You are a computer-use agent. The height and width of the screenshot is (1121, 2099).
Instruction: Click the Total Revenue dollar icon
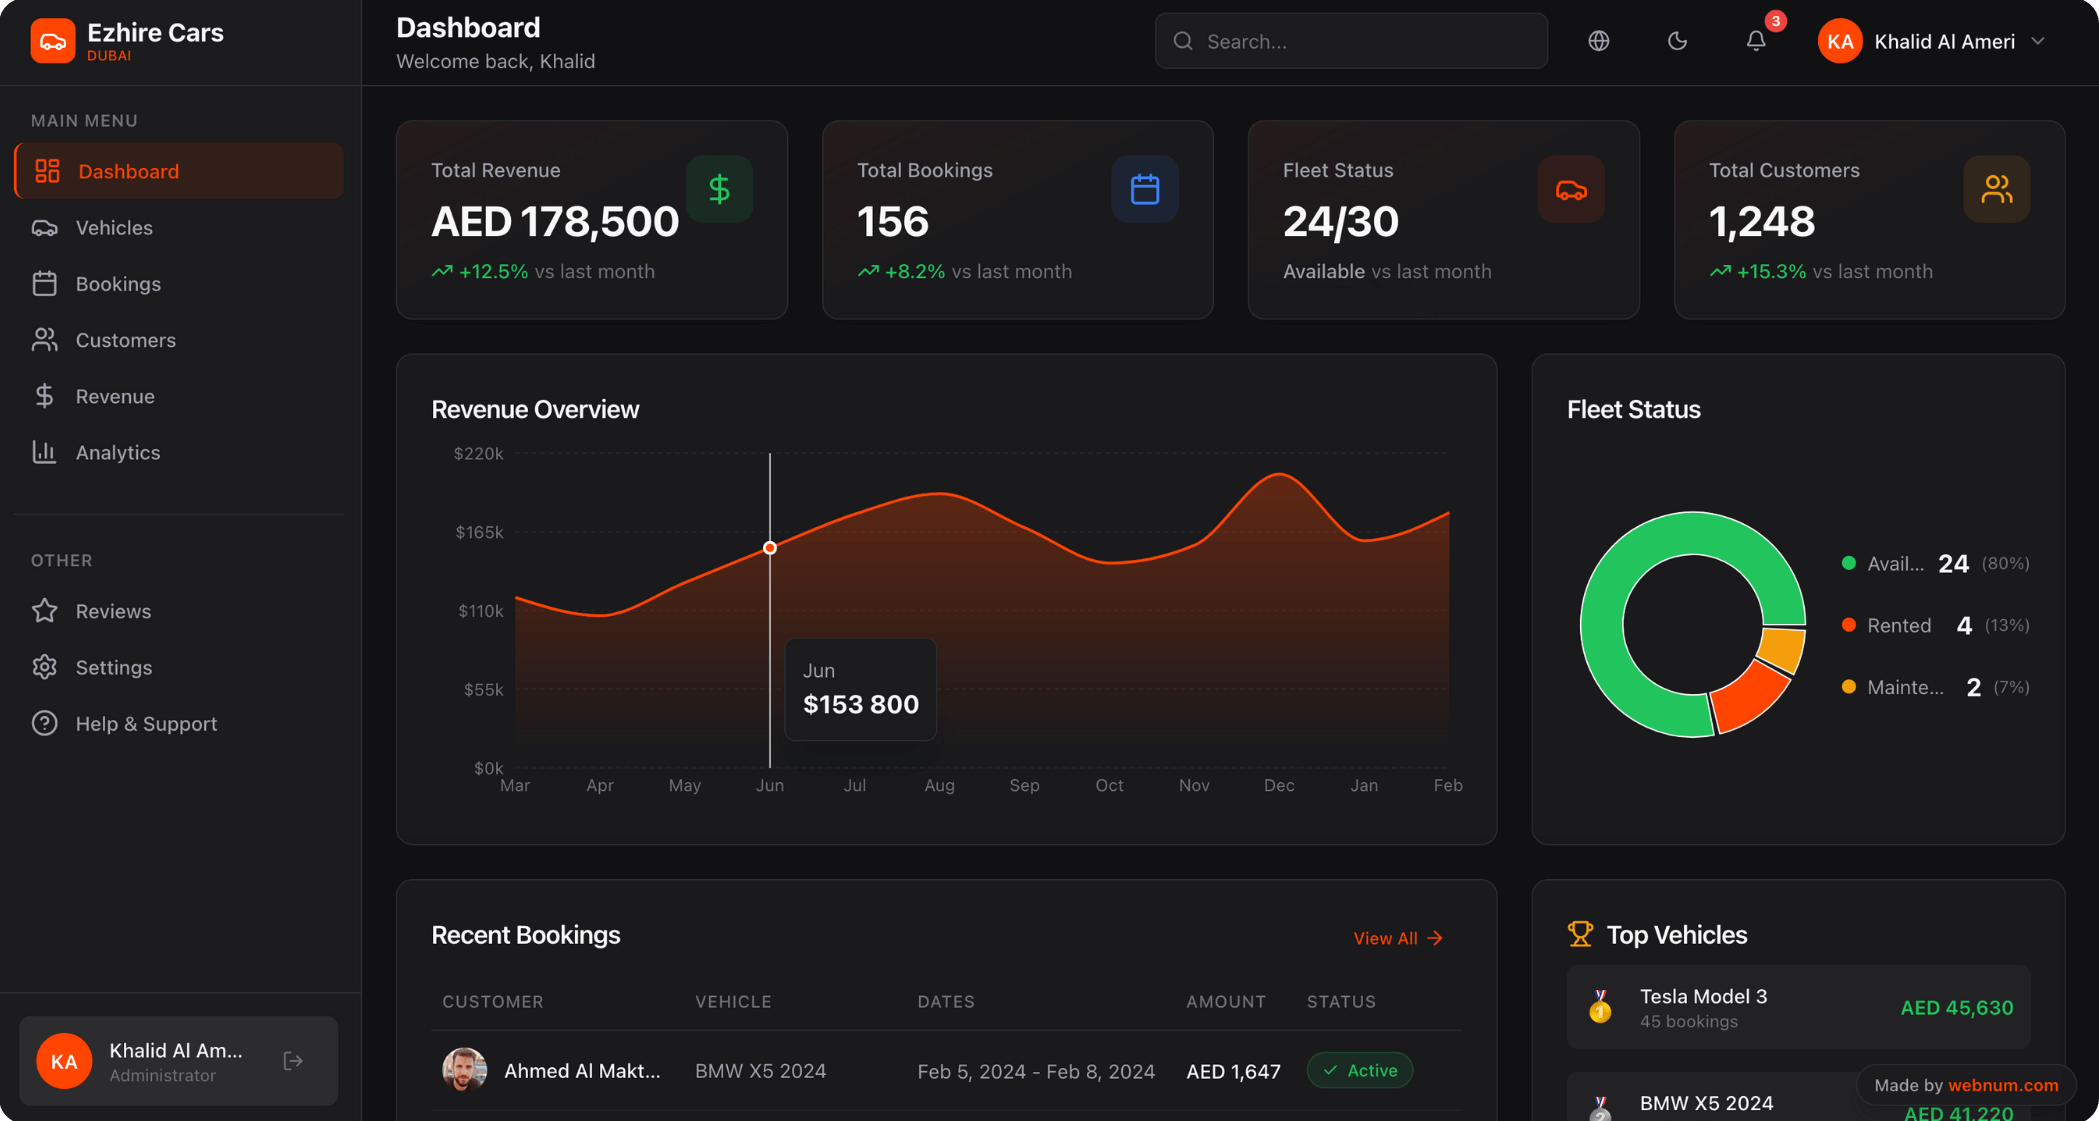point(719,189)
